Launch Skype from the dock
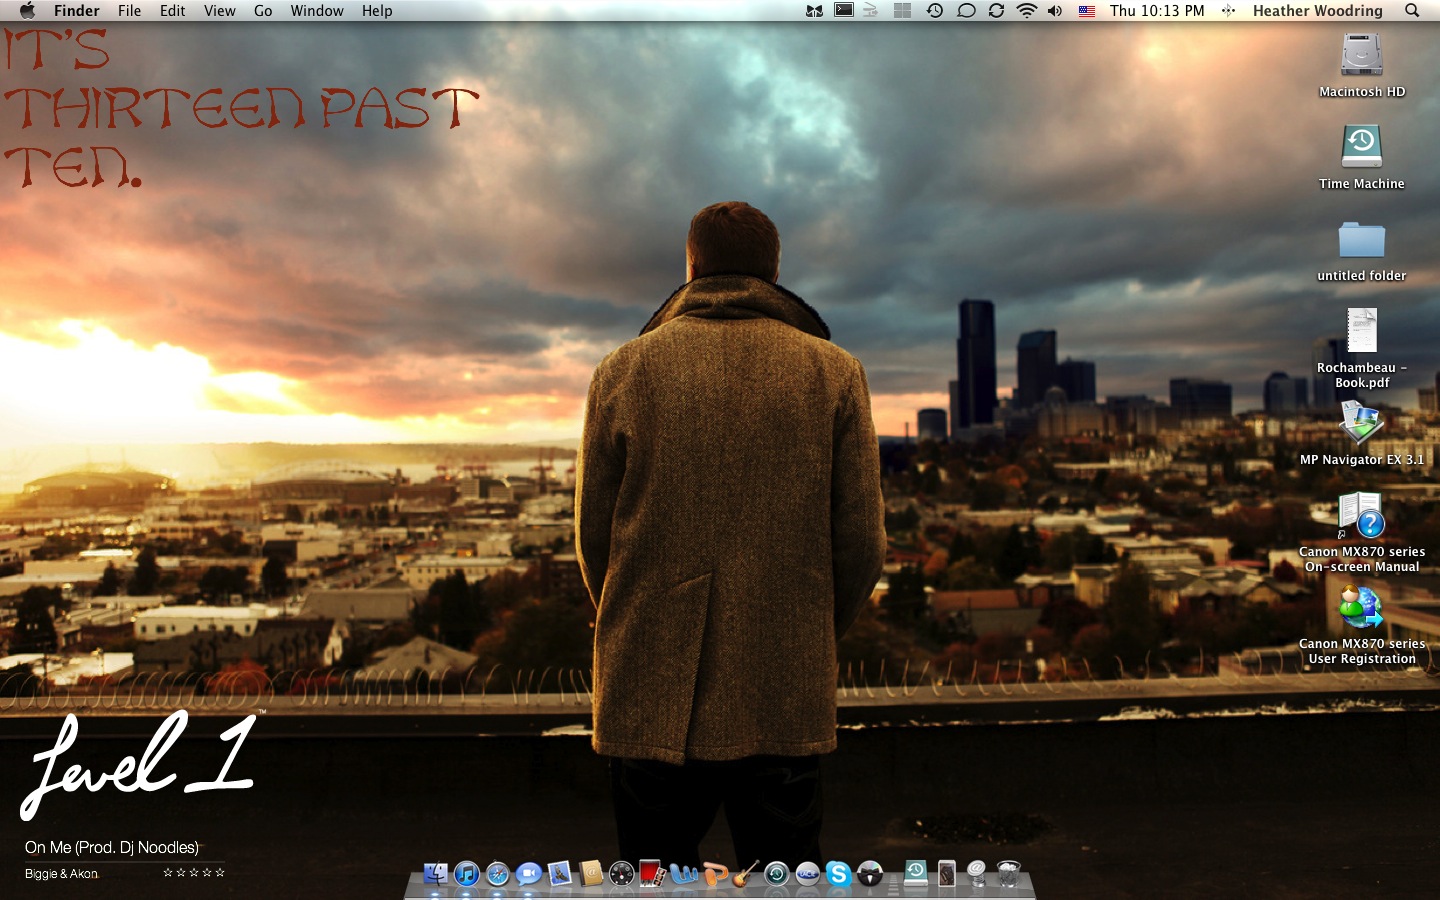This screenshot has width=1440, height=900. pyautogui.click(x=838, y=874)
